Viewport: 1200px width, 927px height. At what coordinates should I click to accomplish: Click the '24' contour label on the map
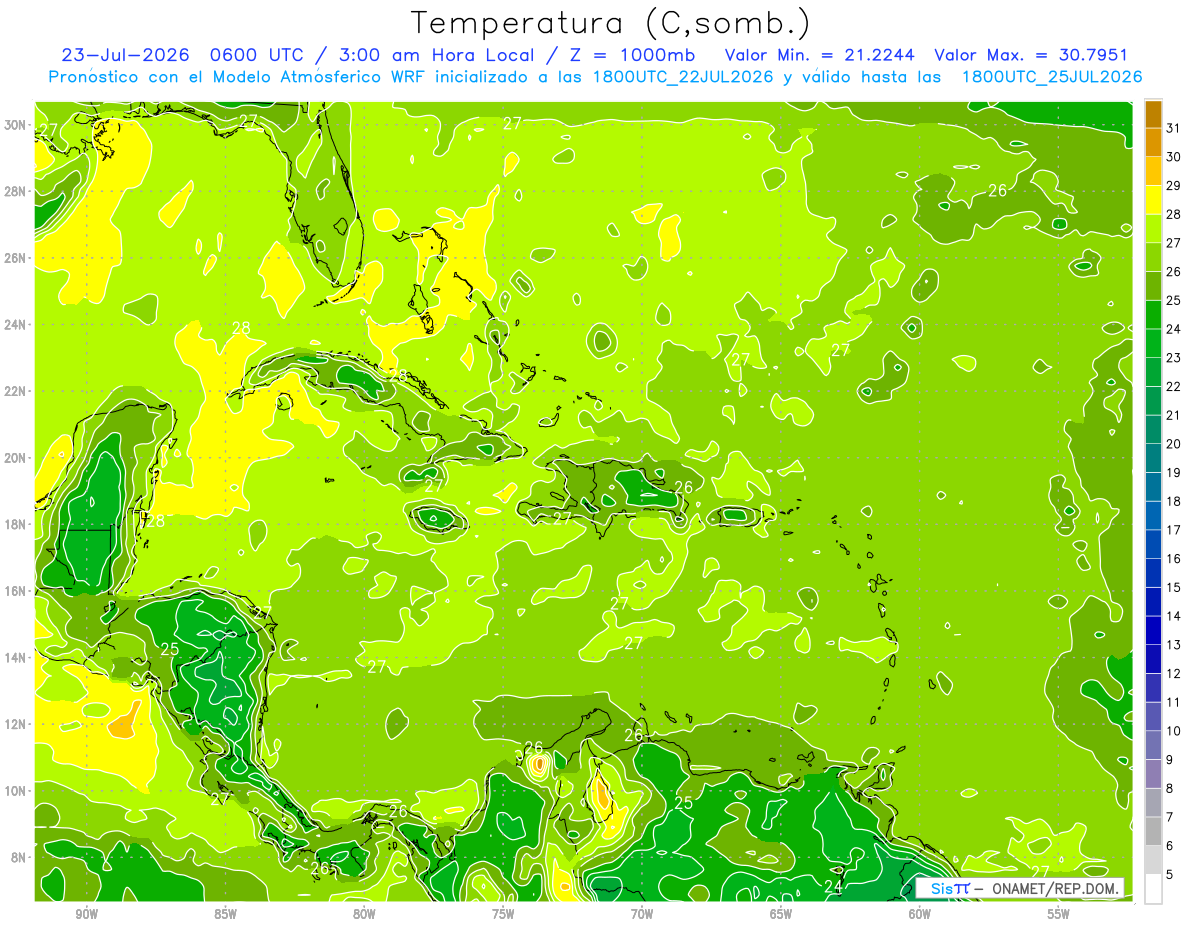[x=833, y=886]
